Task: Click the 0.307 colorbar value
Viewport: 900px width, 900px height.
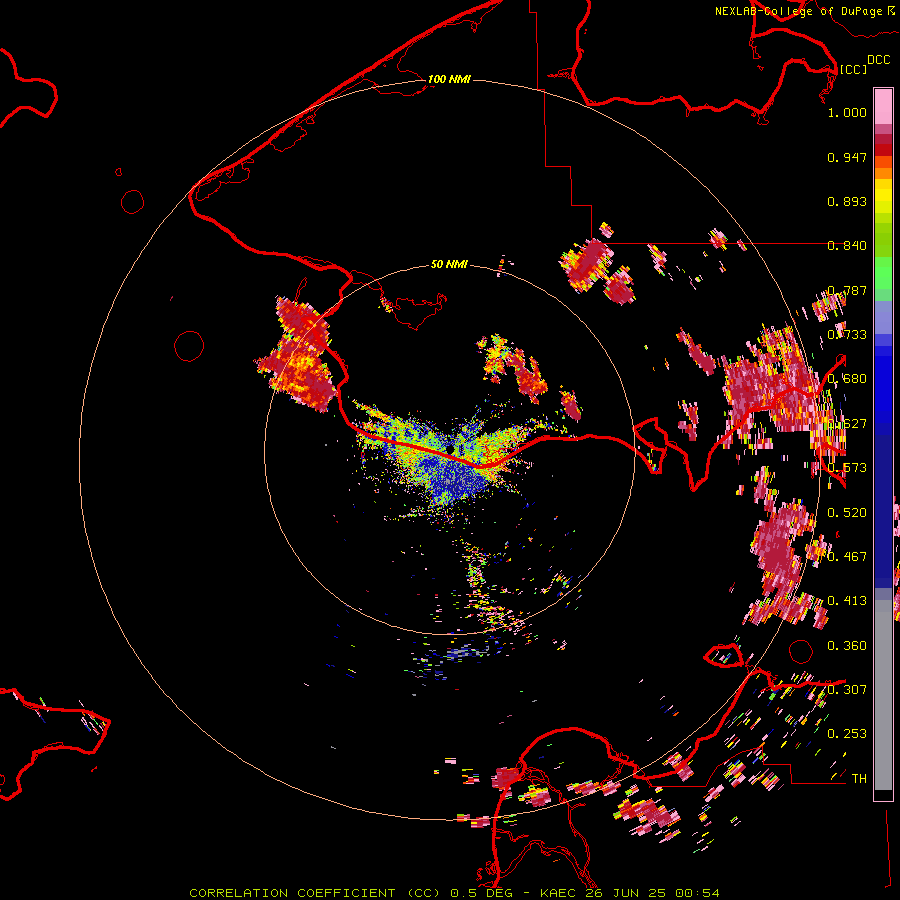Action: (x=847, y=690)
